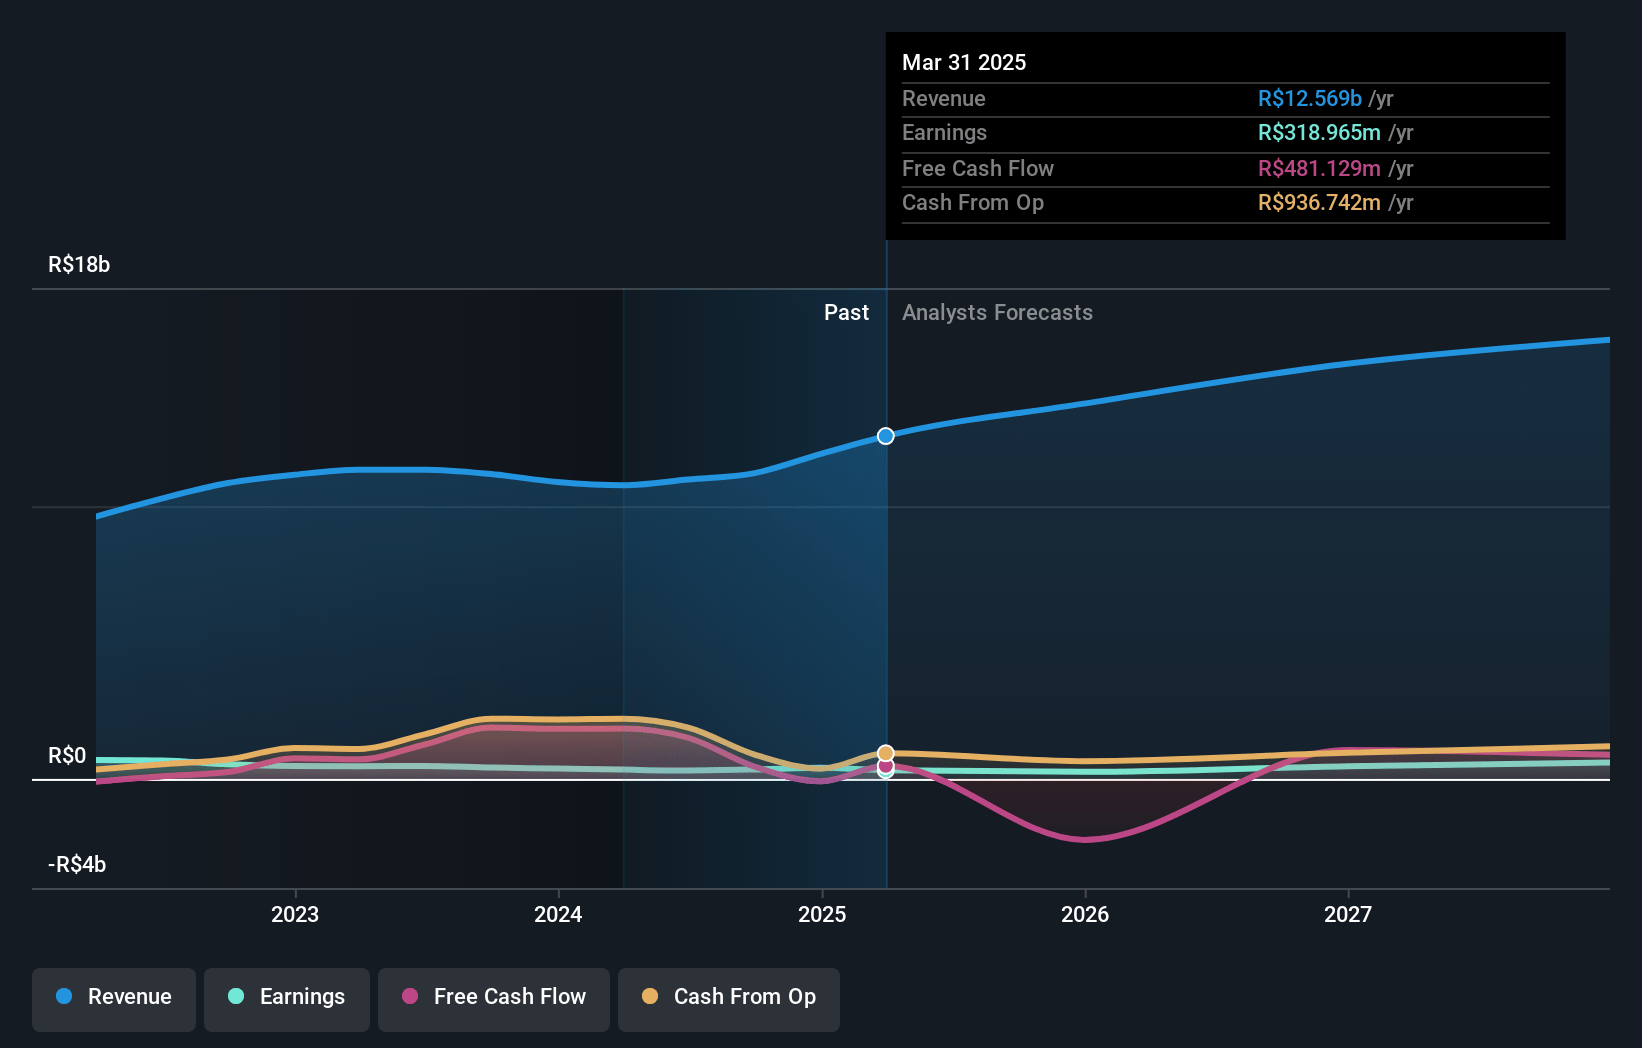Click the Free Cash Flow data point marker
1642x1048 pixels.
pos(886,766)
